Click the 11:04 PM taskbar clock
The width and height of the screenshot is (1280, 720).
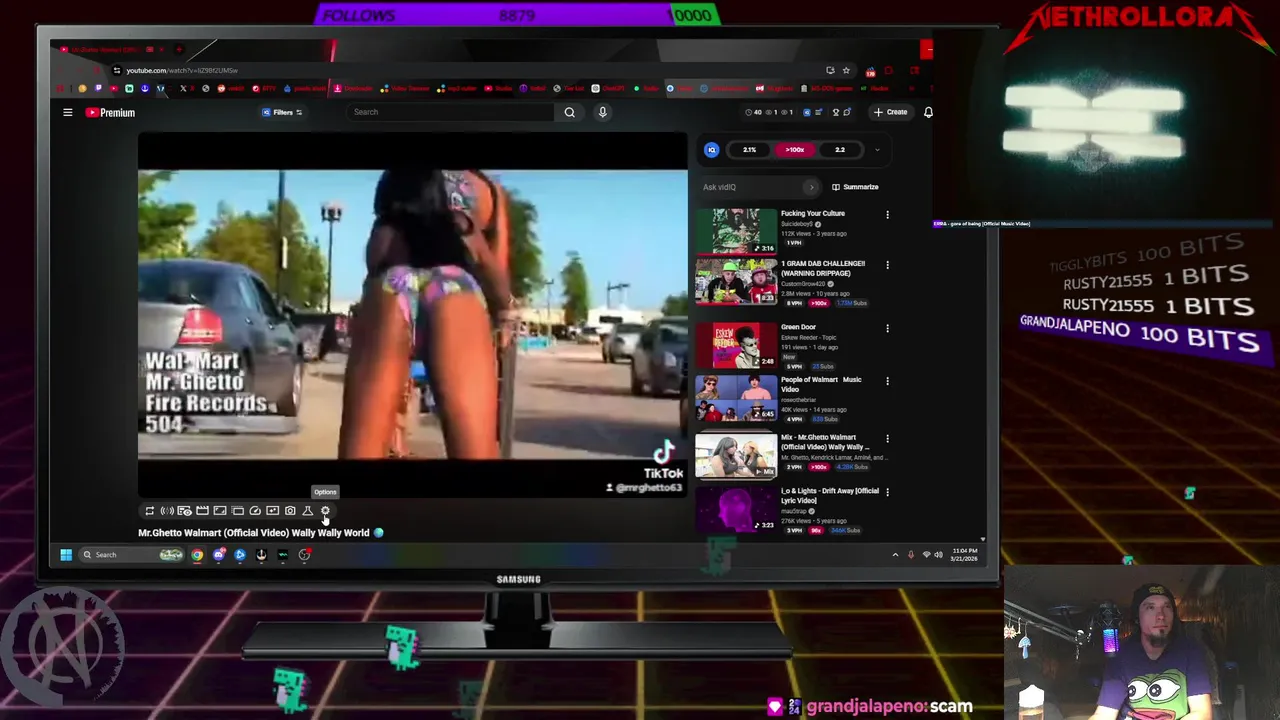[964, 551]
